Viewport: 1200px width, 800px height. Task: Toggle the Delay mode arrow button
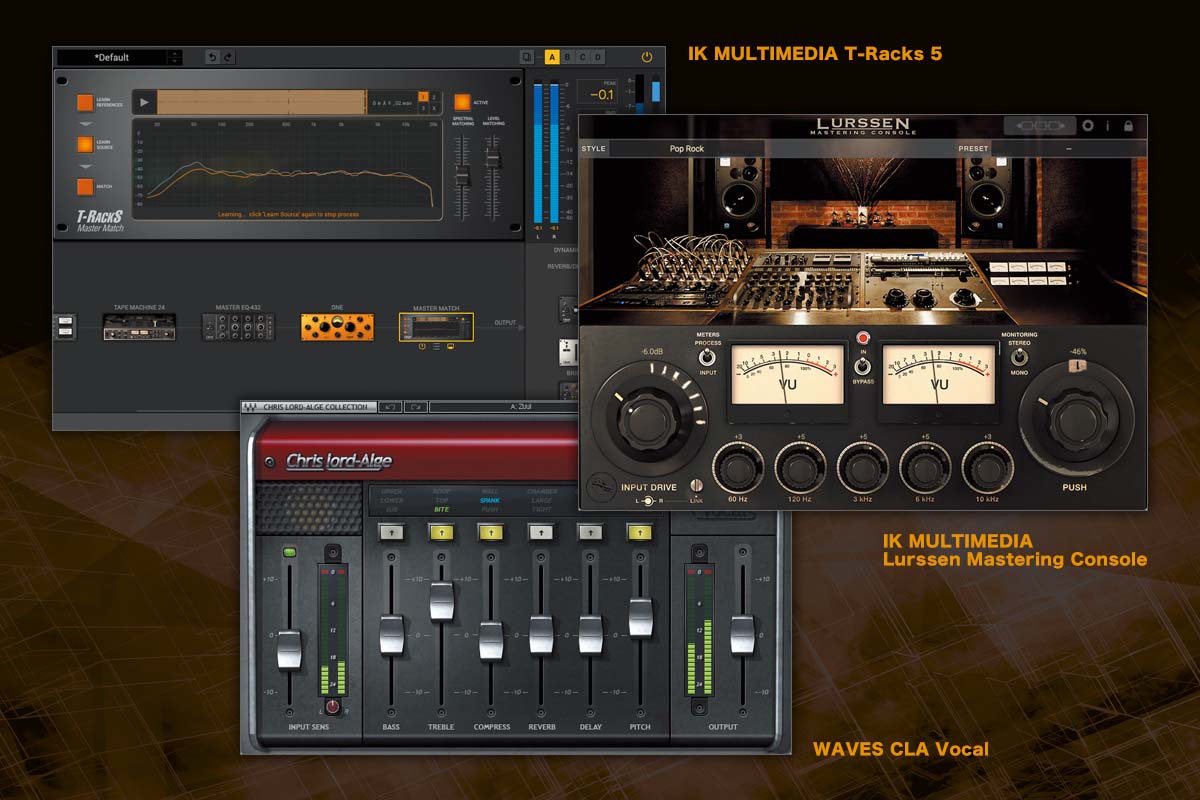591,533
